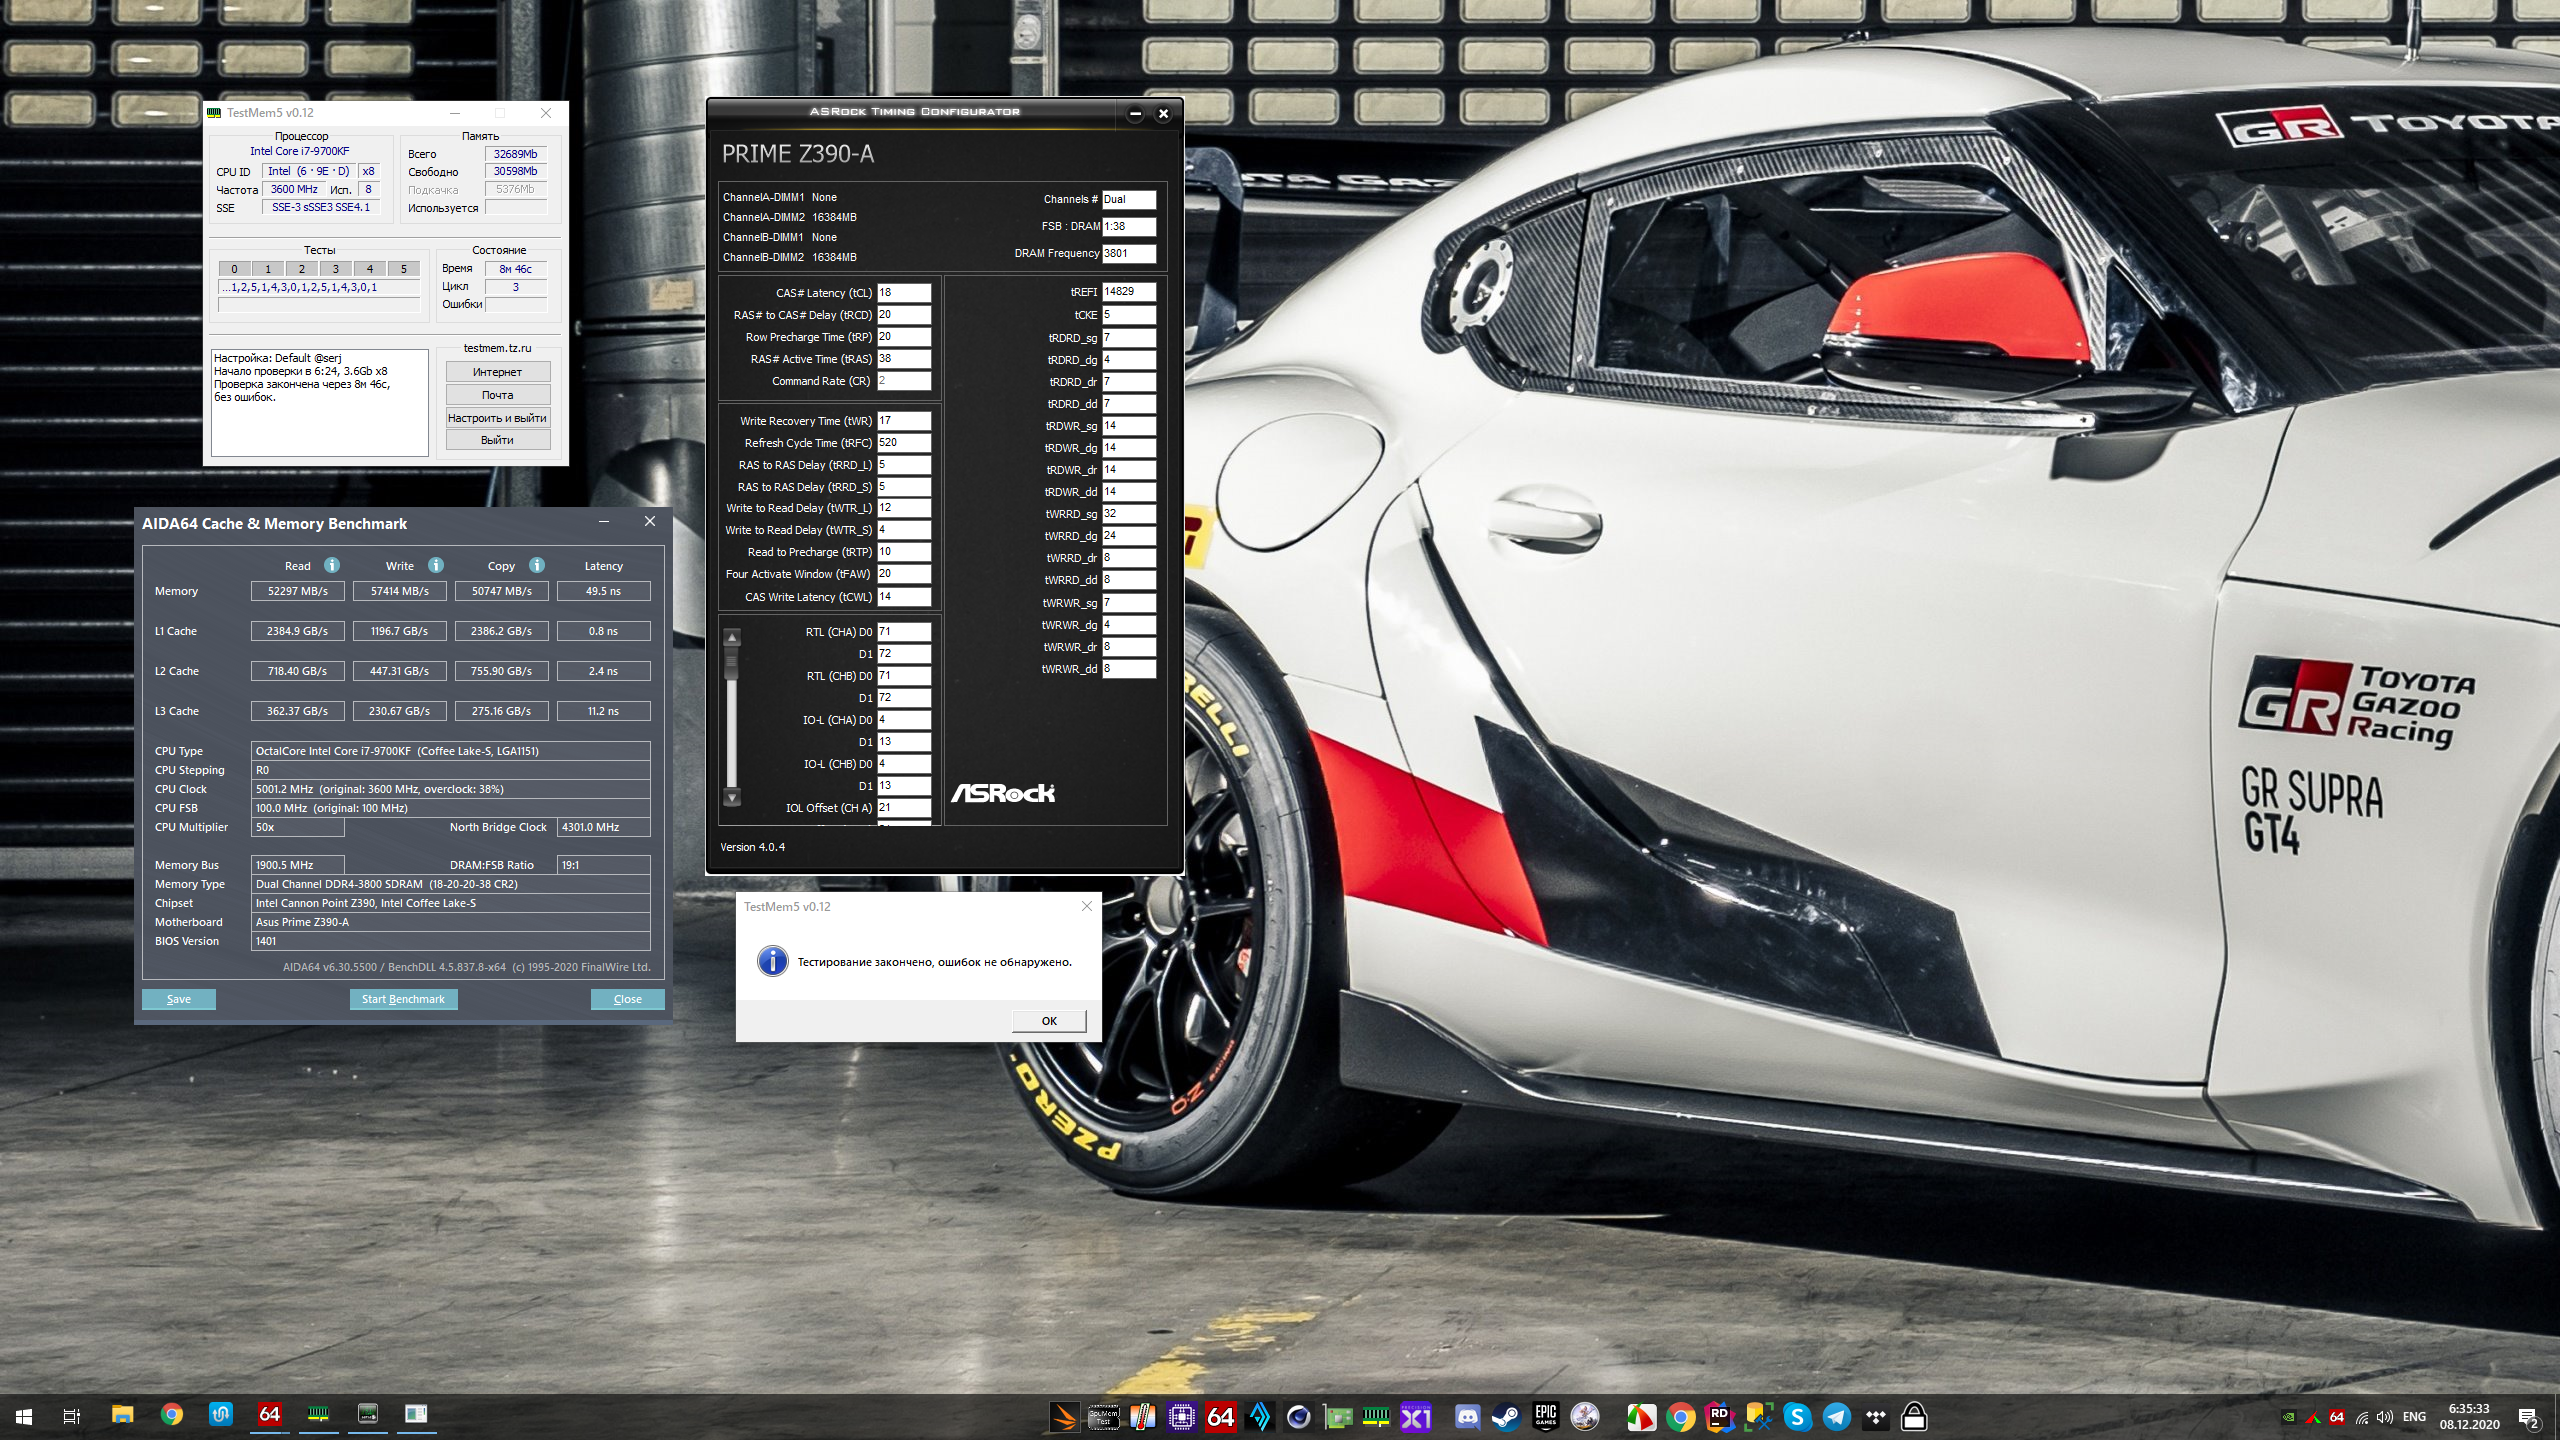Open Discord from the desktop toolbar
Viewport: 2560px width, 1440px height.
(x=1467, y=1416)
